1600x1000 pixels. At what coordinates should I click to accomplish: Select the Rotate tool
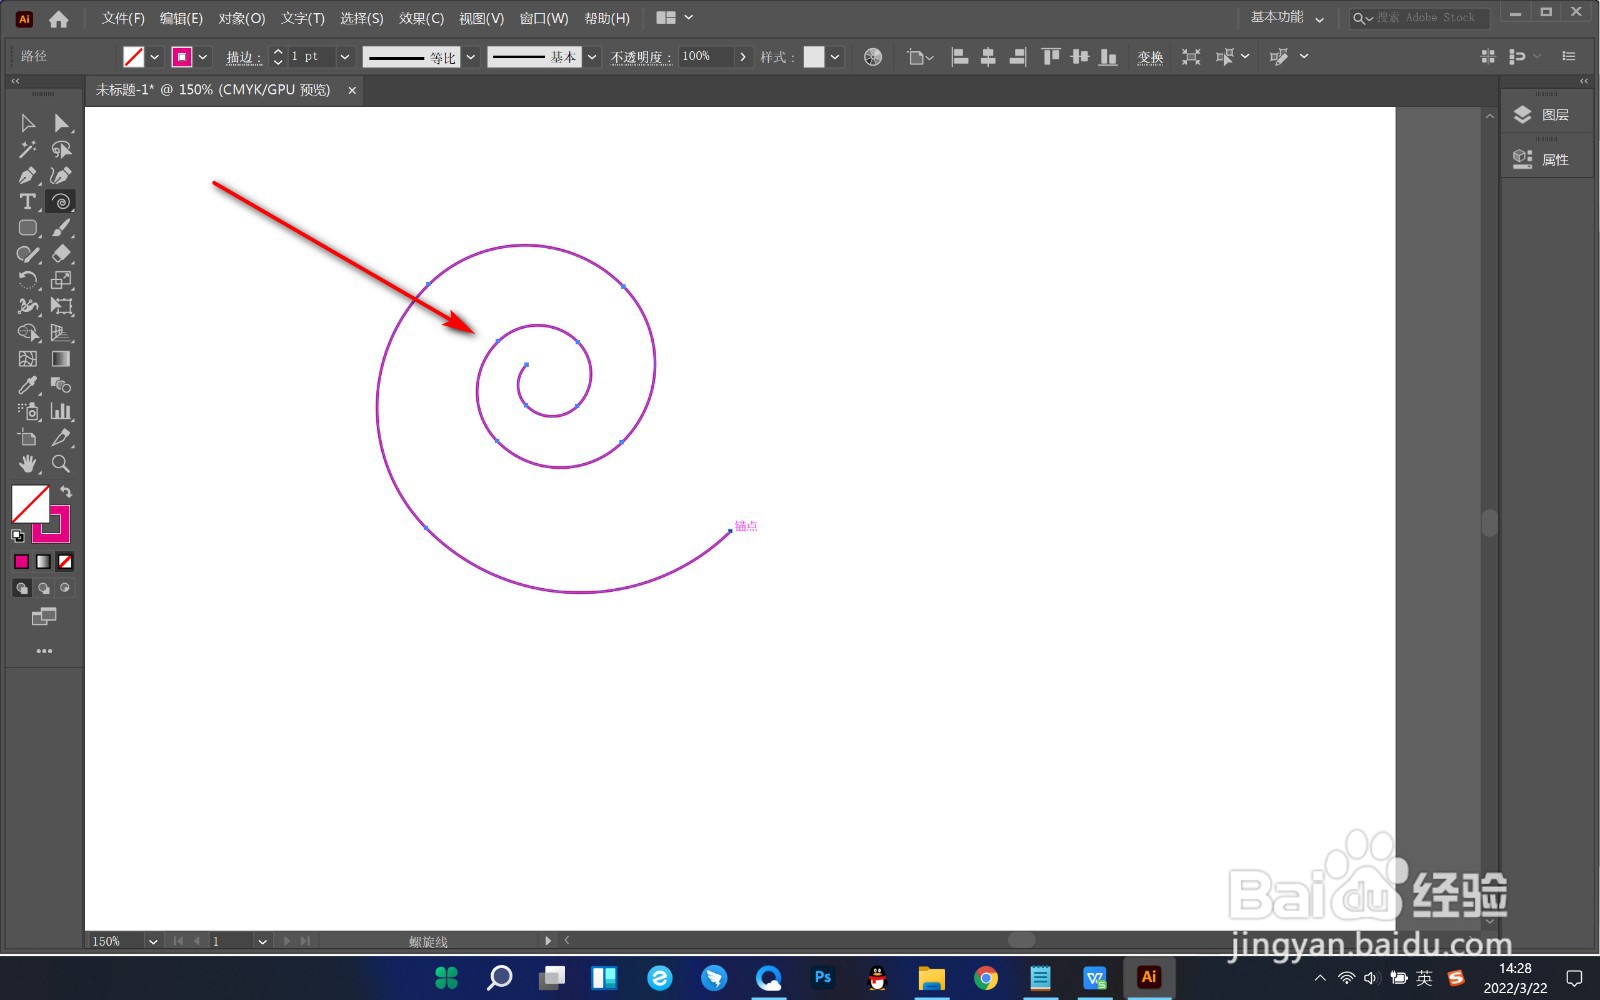tap(27, 280)
